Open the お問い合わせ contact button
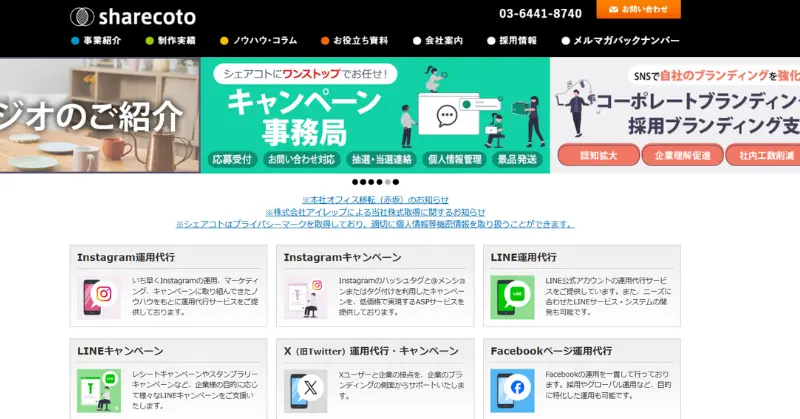 coord(638,9)
